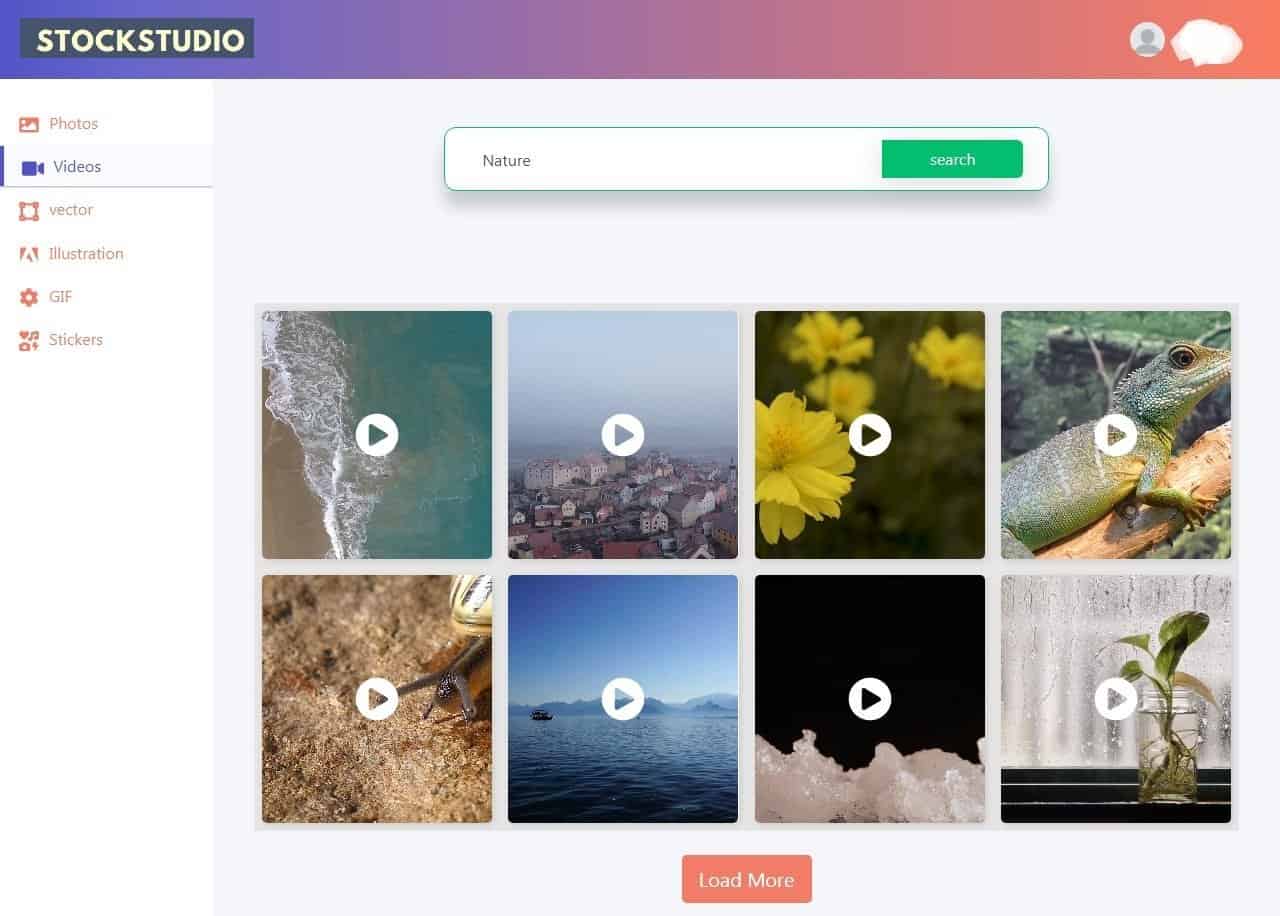
Task: Click the GIF gear icon
Action: (x=29, y=298)
